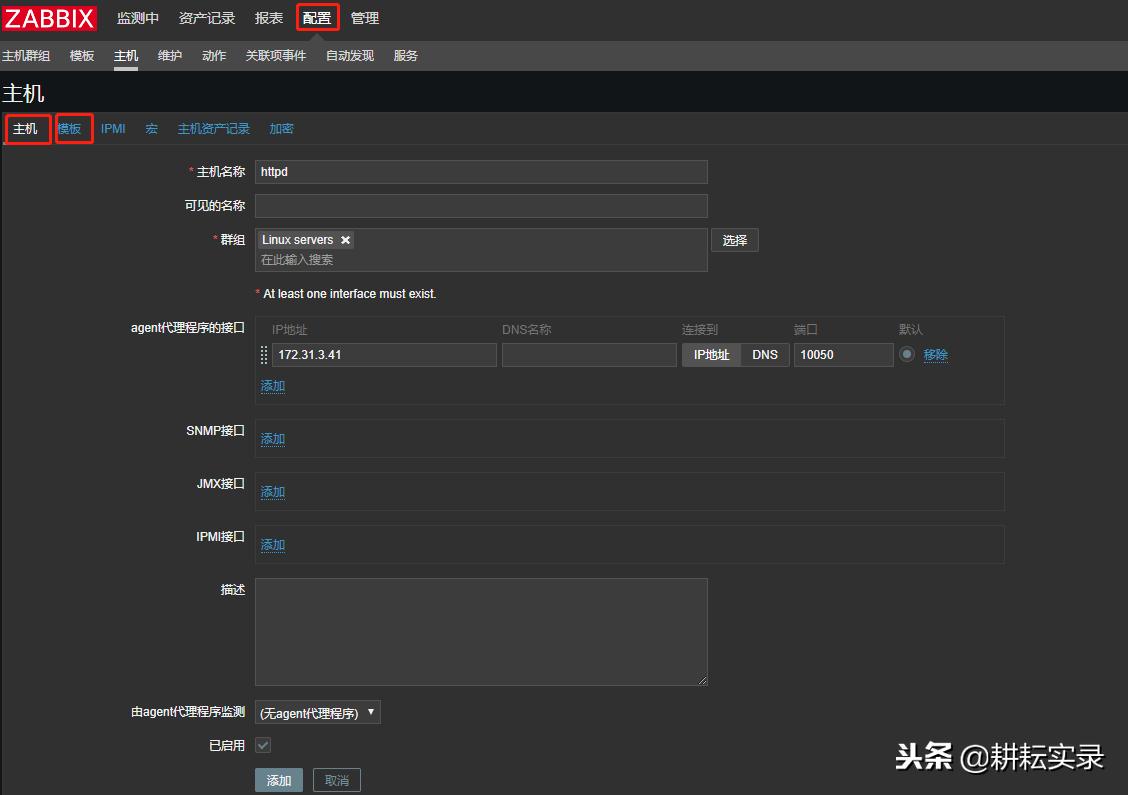The width and height of the screenshot is (1128, 795).
Task: Click the drag handle of the agent interface row
Action: [x=264, y=354]
